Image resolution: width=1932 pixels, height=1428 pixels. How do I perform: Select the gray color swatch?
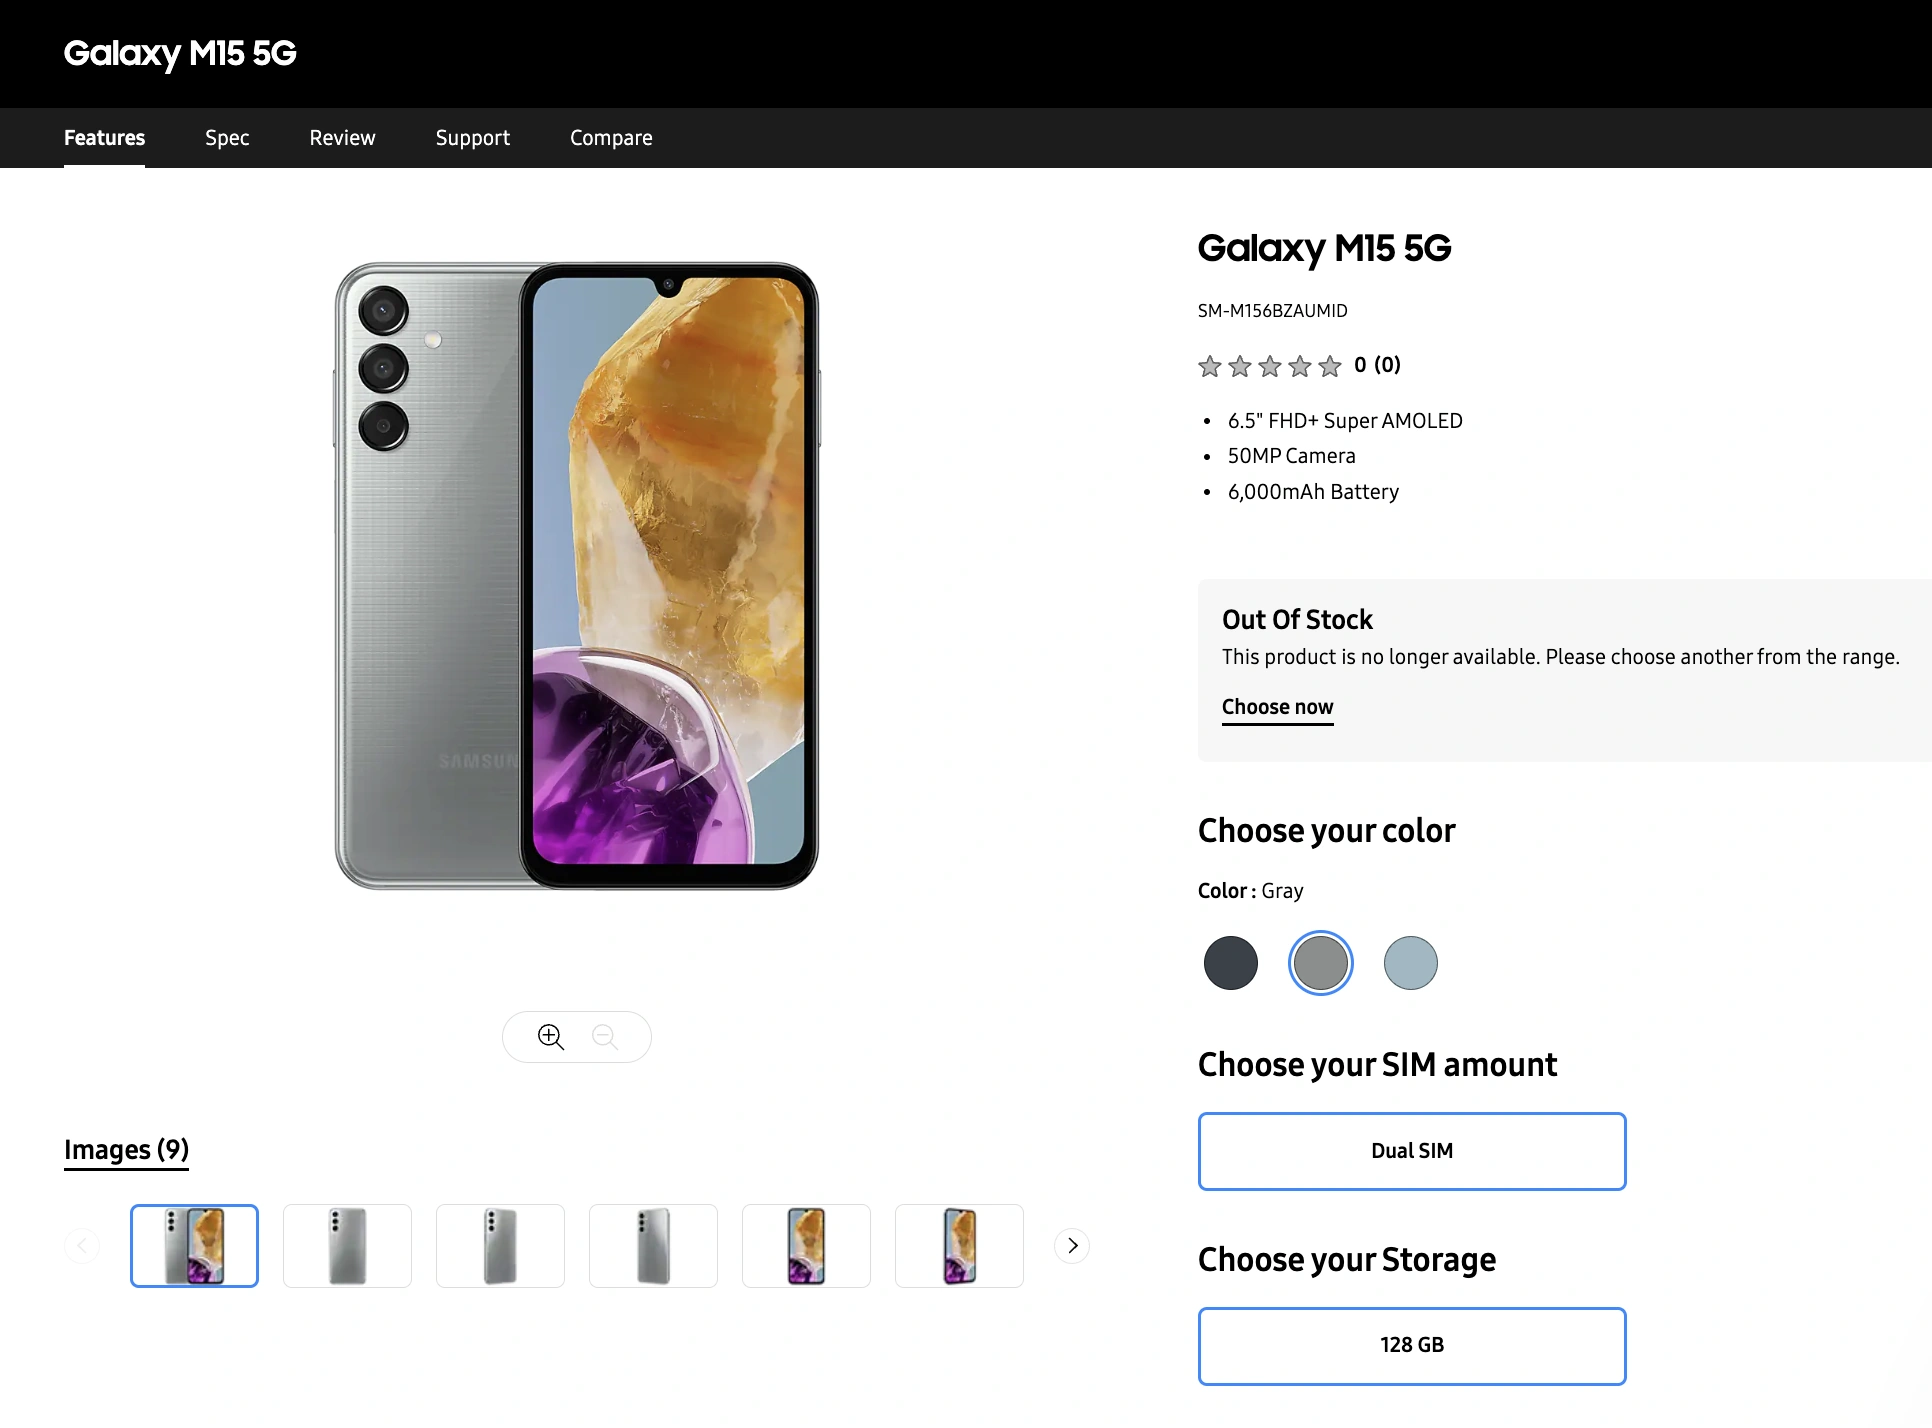click(x=1321, y=963)
